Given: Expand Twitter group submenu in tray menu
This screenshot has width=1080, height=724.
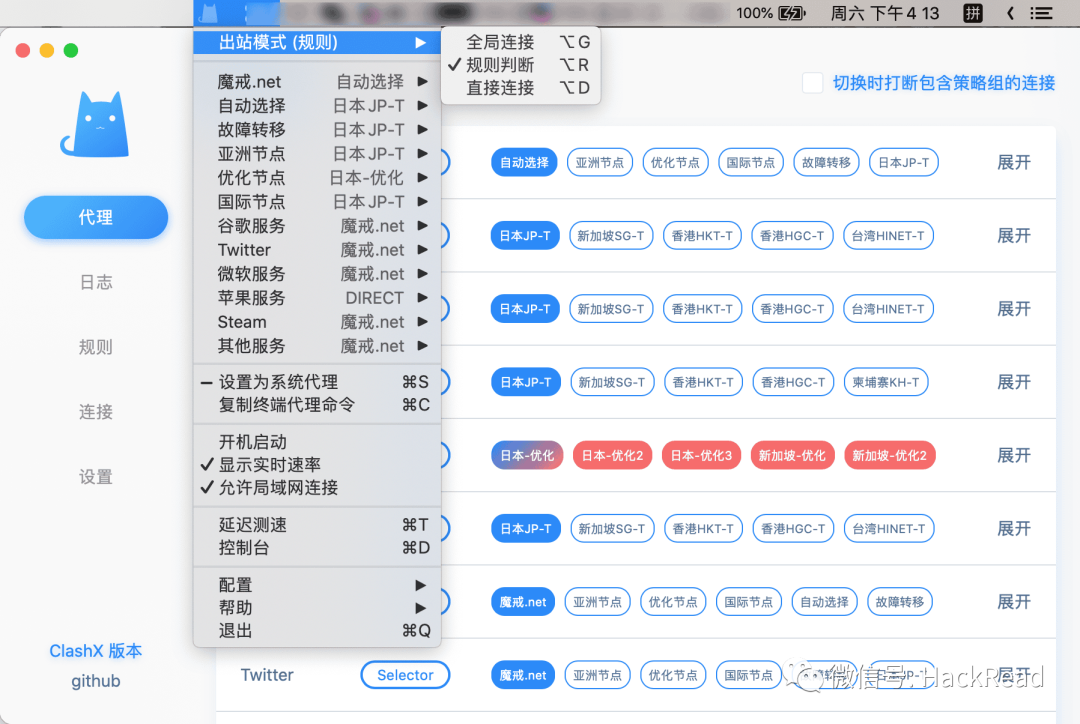Looking at the screenshot, I should tap(317, 250).
